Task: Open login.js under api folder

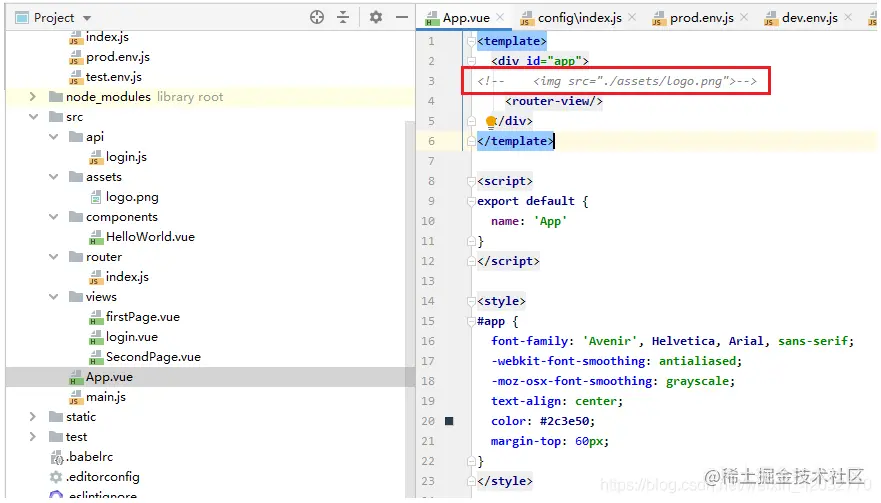Action: click(x=126, y=157)
